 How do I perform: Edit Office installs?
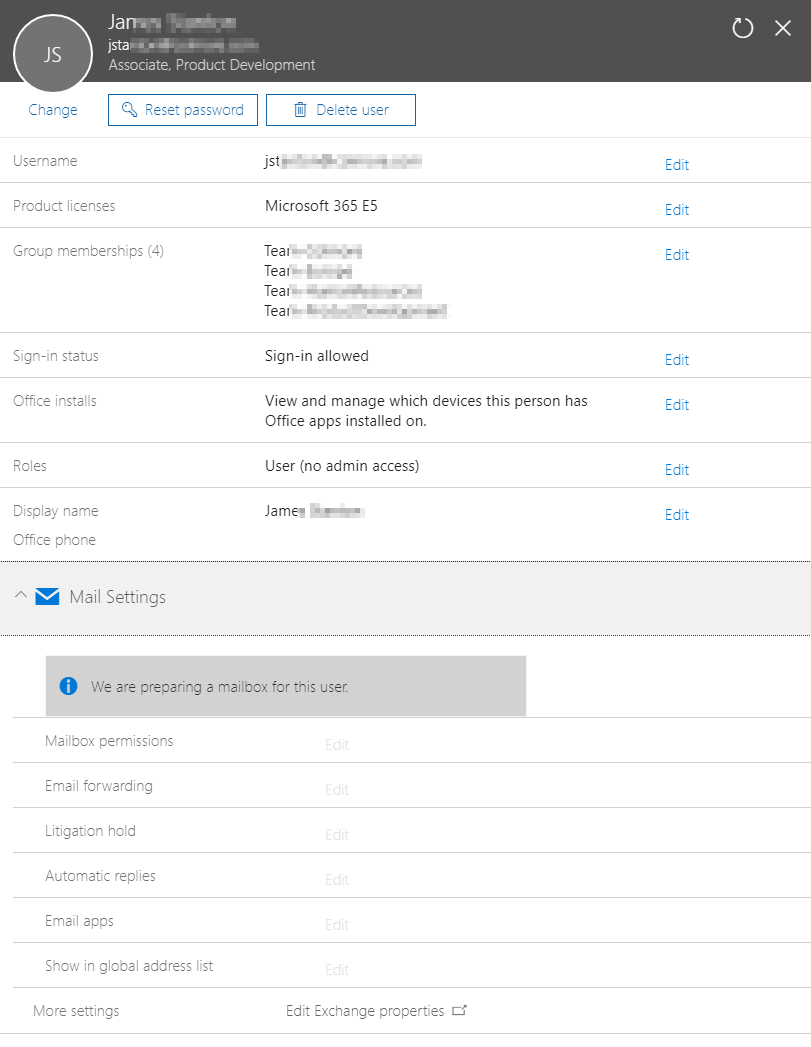click(677, 405)
